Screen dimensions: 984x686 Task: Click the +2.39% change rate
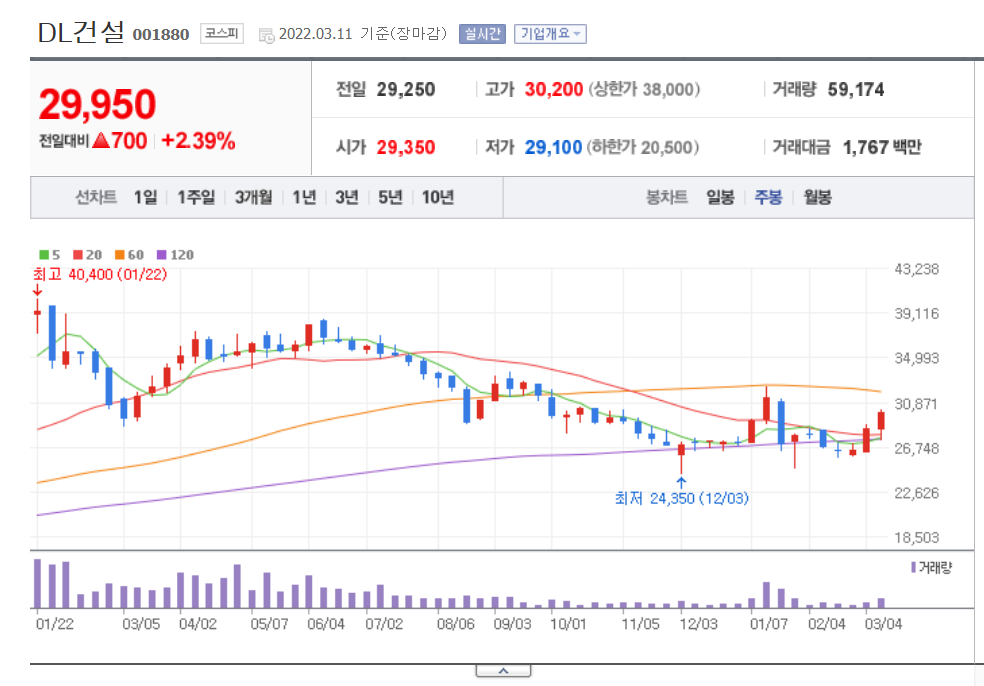click(x=198, y=141)
